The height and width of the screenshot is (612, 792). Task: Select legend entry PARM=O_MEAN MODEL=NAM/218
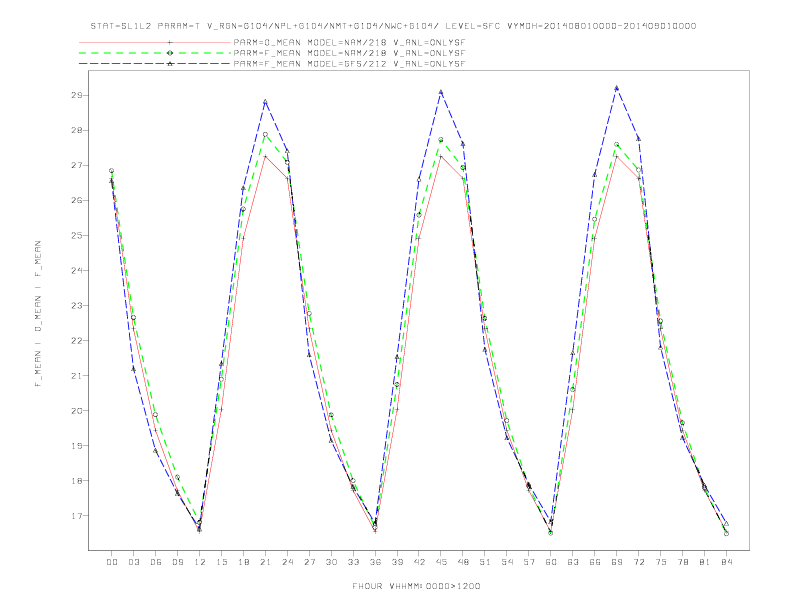pos(349,42)
